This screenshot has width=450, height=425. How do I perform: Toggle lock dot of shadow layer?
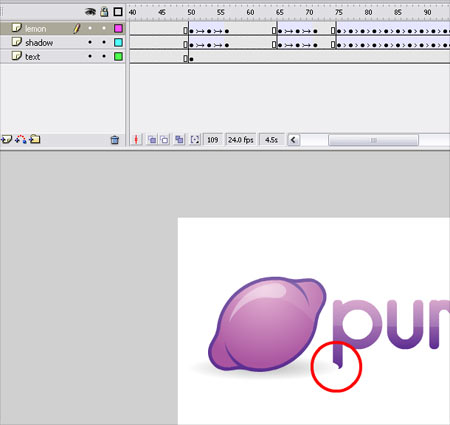pos(104,42)
